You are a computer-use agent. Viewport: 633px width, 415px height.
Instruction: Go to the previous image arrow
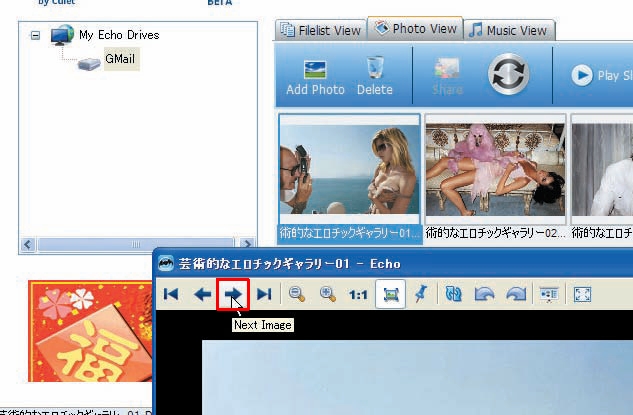click(202, 294)
